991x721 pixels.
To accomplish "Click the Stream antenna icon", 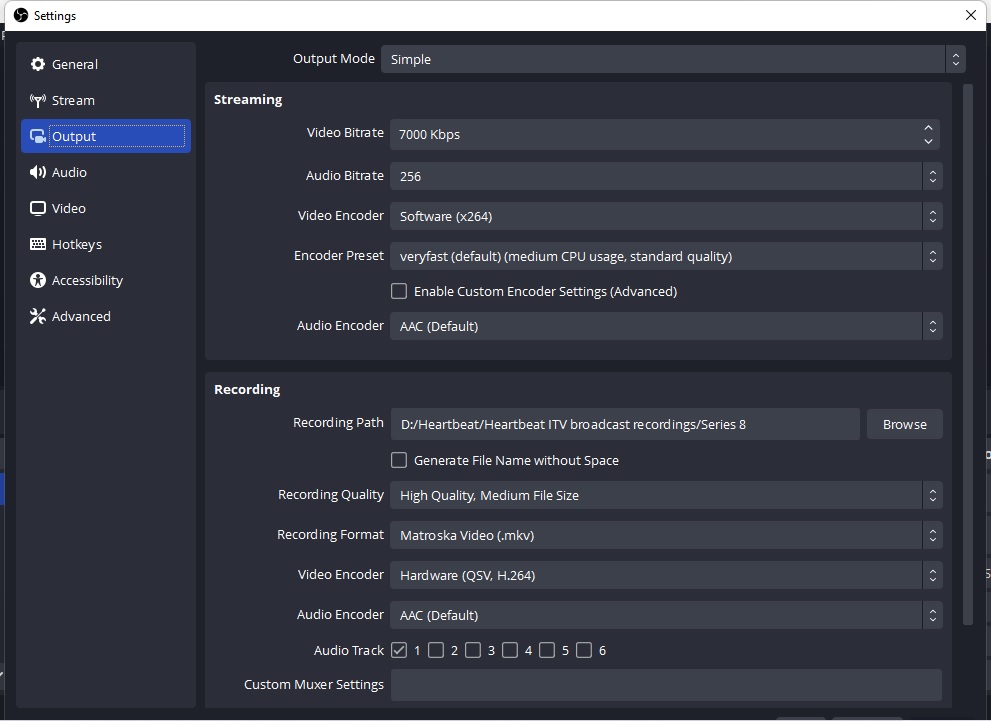I will point(38,100).
